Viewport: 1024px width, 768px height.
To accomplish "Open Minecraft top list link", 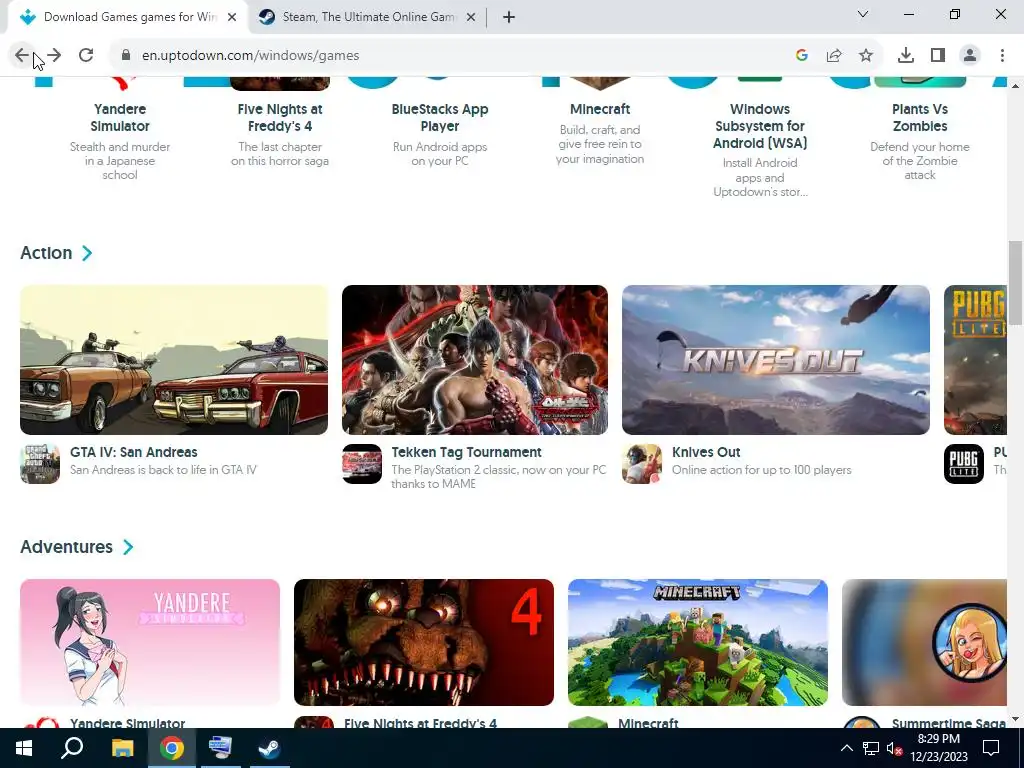I will pos(600,109).
